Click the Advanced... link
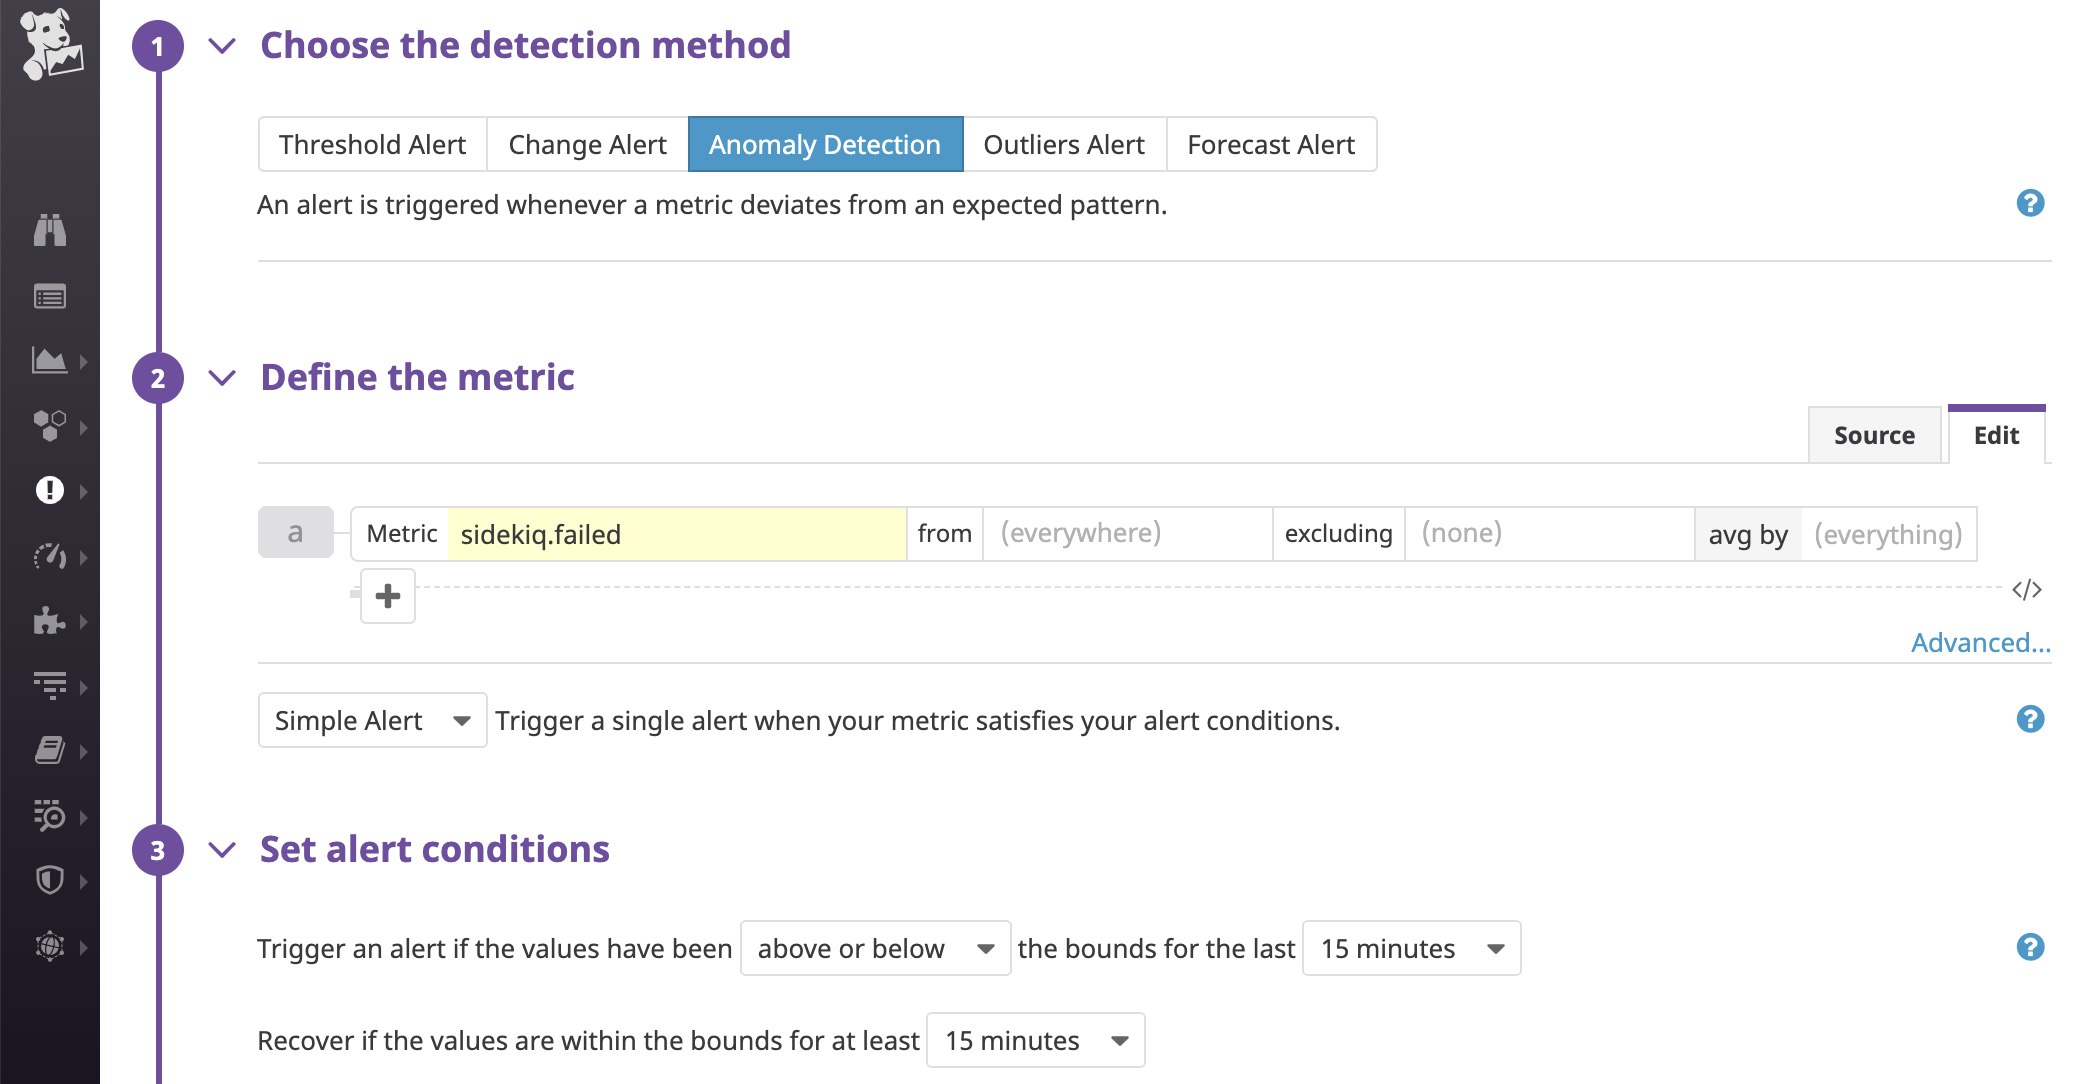 coord(1980,642)
